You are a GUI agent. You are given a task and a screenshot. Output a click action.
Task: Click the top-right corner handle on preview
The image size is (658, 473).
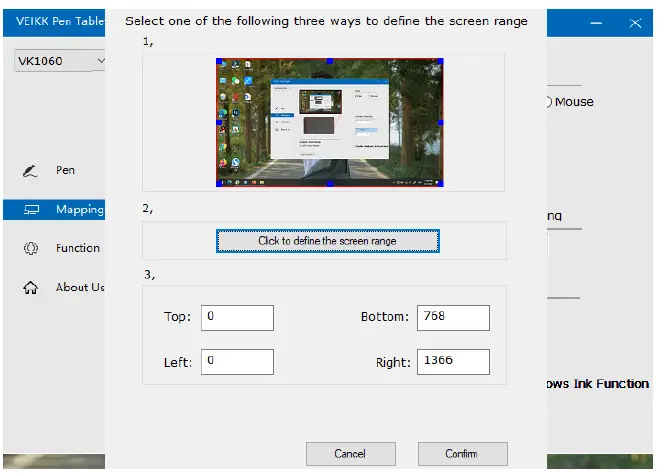pyautogui.click(x=441, y=61)
